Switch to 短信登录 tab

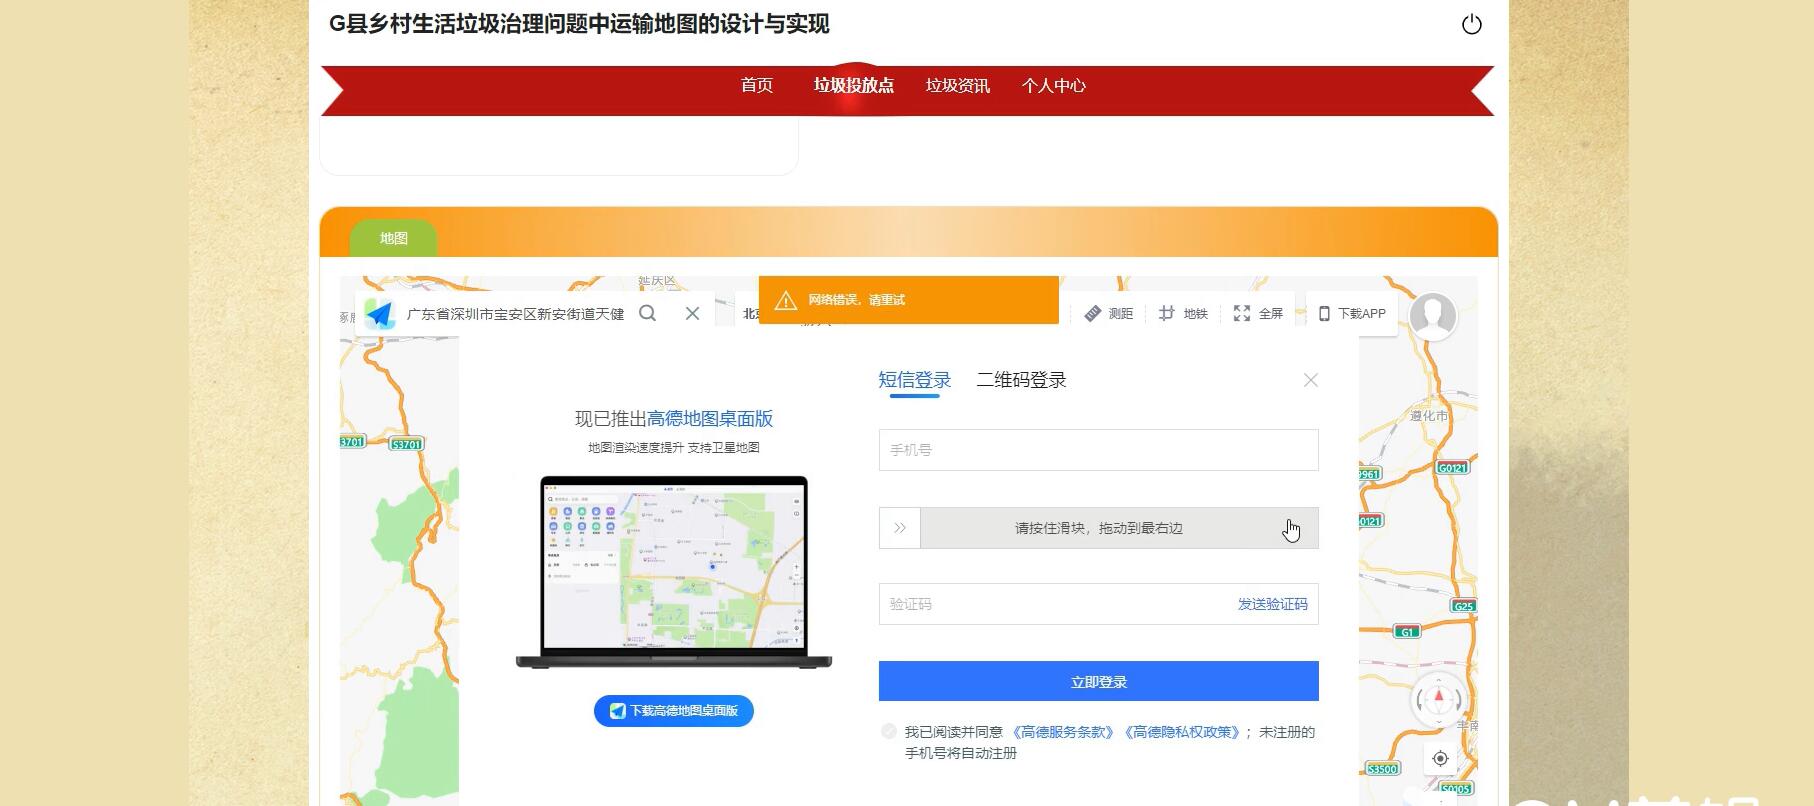pyautogui.click(x=914, y=380)
